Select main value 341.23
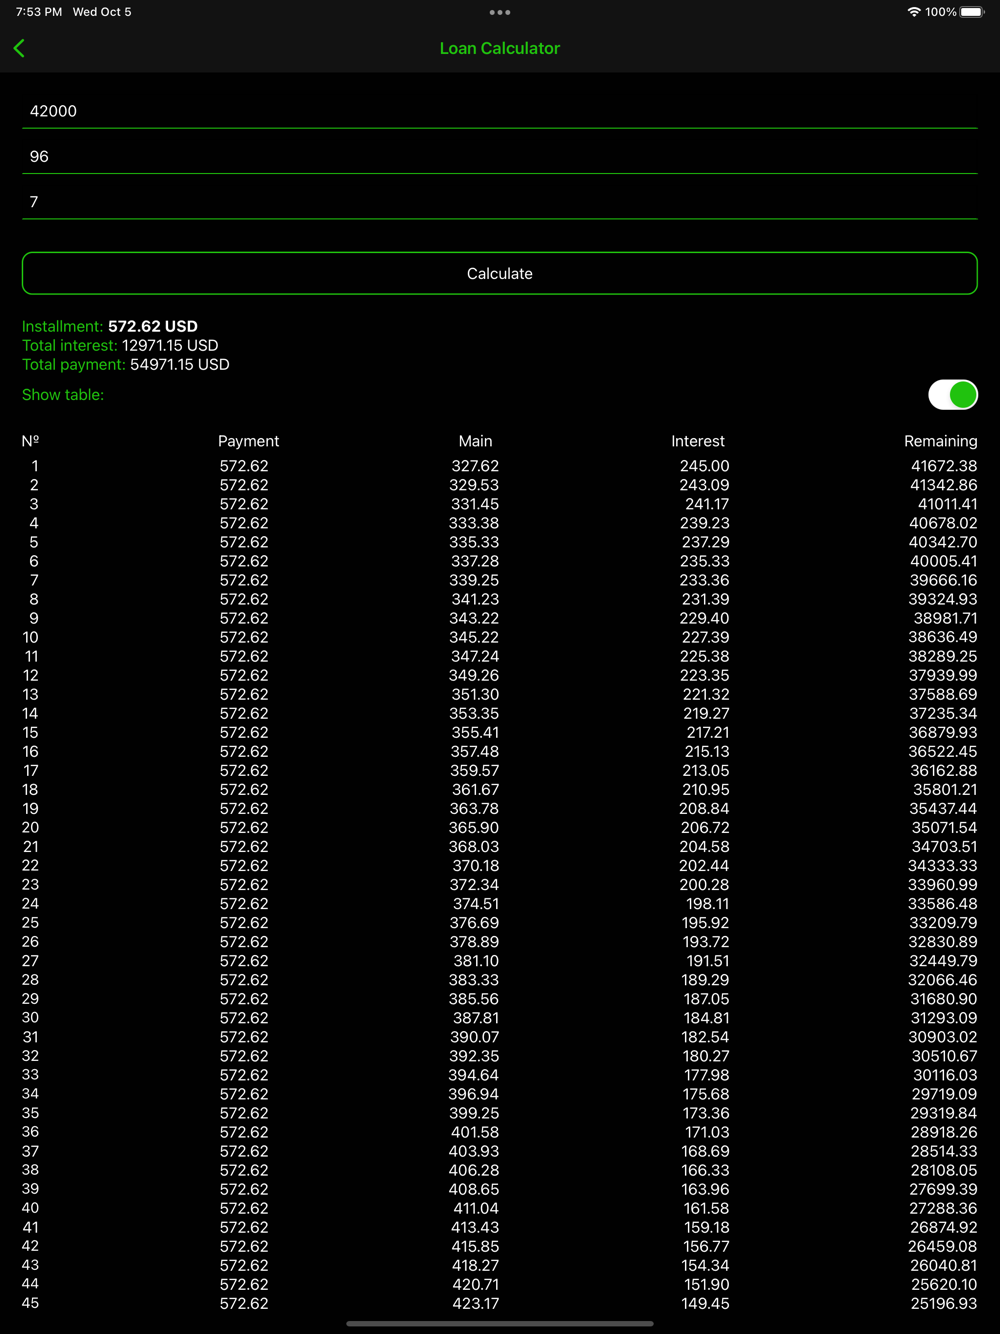Image resolution: width=1000 pixels, height=1334 pixels. [x=476, y=599]
